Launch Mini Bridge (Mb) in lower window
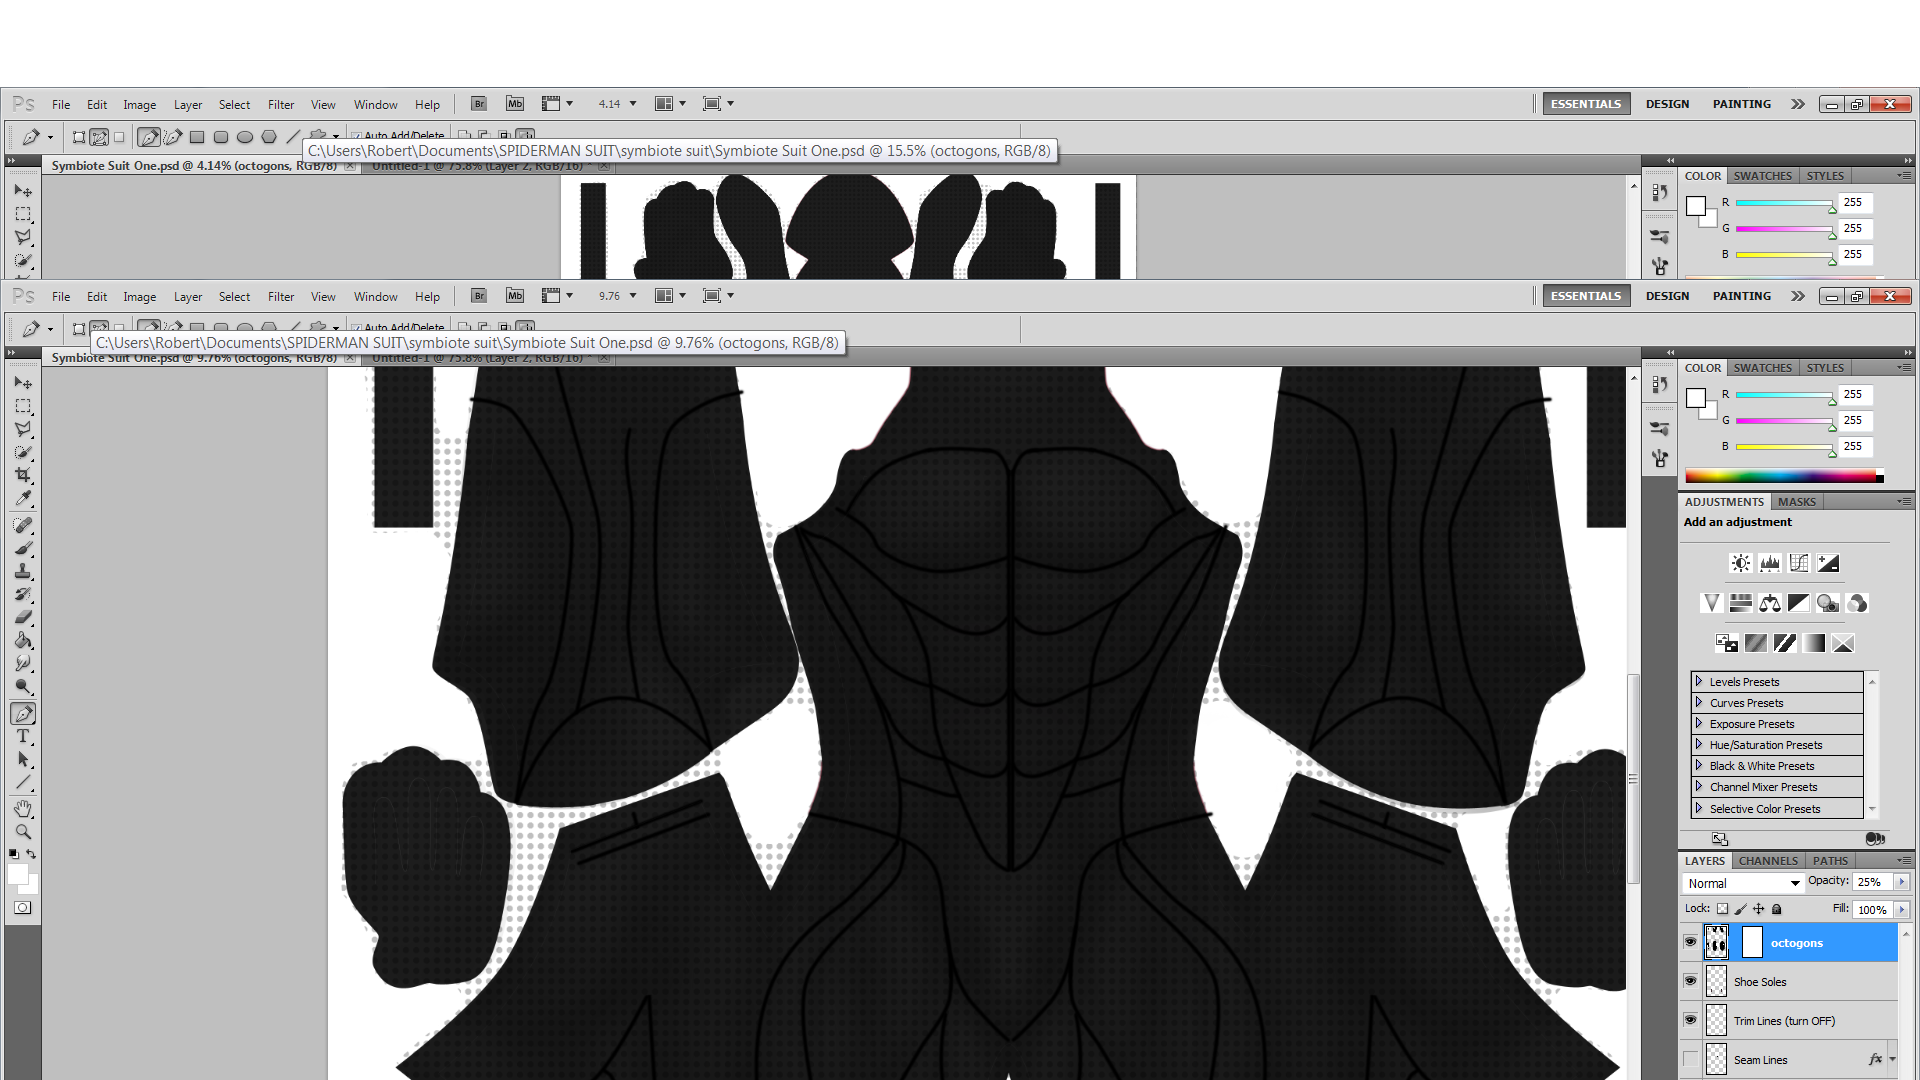Viewport: 1920px width, 1080px height. click(x=514, y=296)
